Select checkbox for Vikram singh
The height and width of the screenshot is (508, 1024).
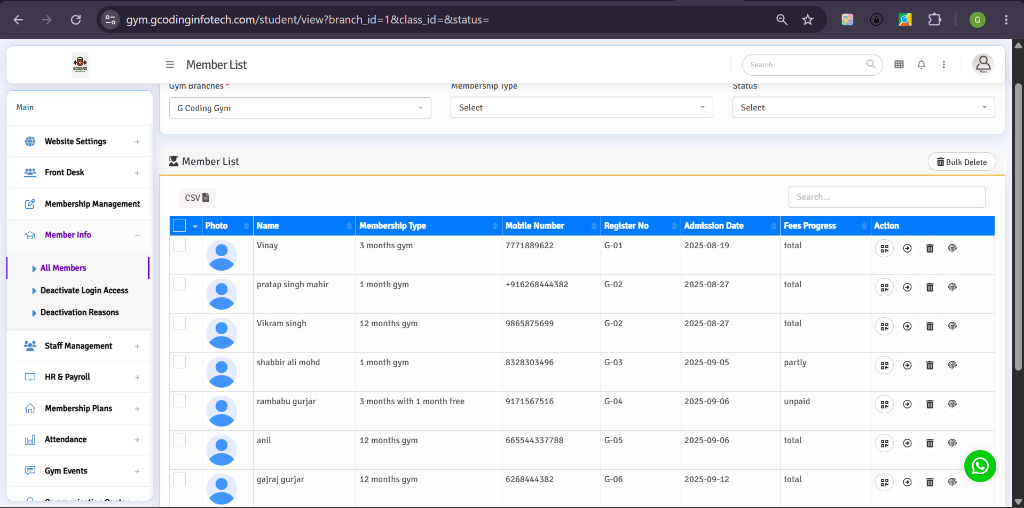pos(180,323)
